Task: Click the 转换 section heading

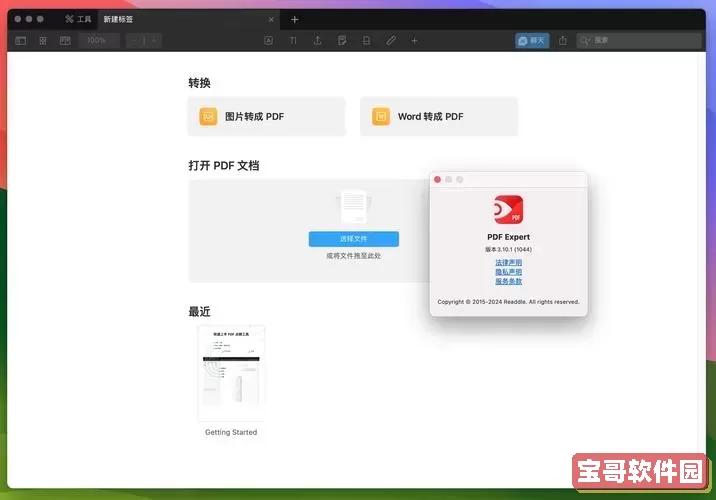Action: point(200,83)
